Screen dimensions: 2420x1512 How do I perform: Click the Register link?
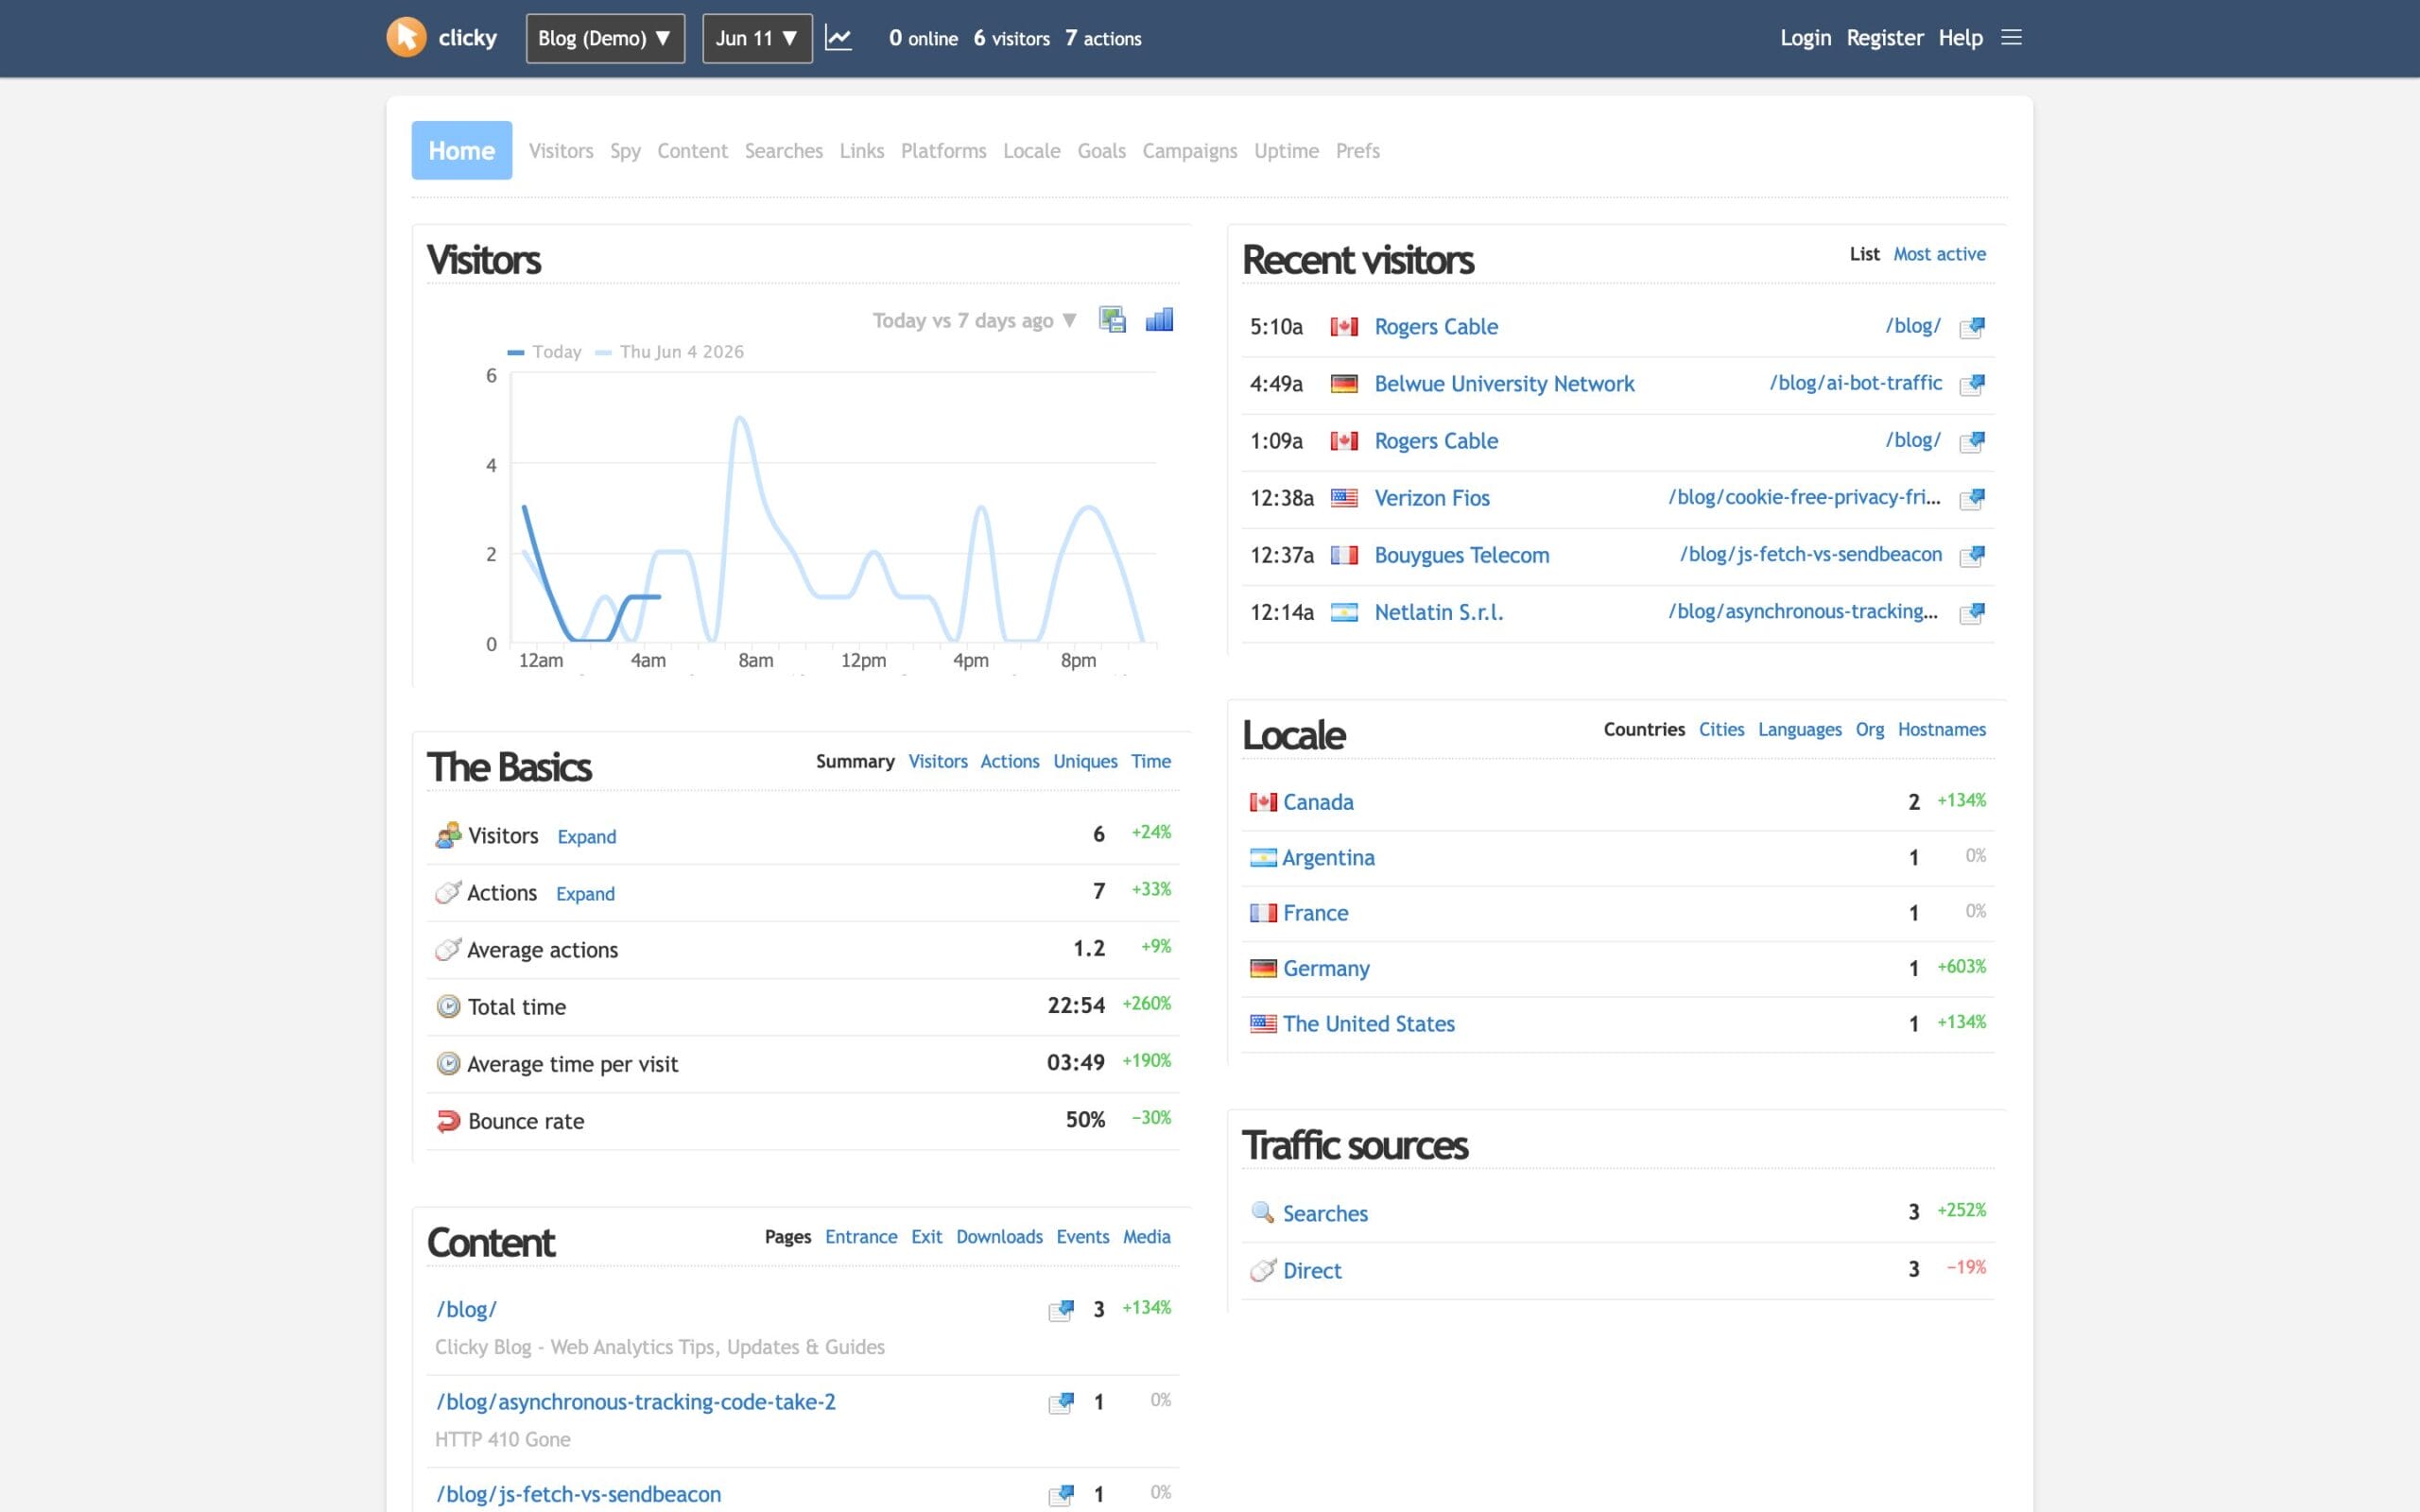(1884, 38)
